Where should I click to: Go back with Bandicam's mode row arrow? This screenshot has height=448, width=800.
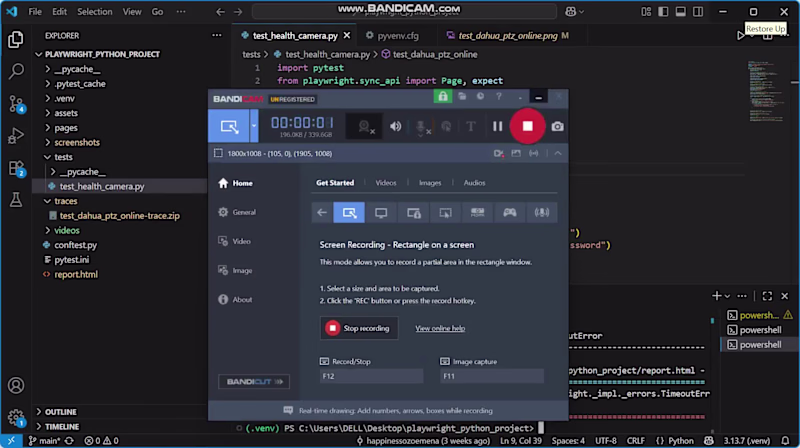point(322,212)
